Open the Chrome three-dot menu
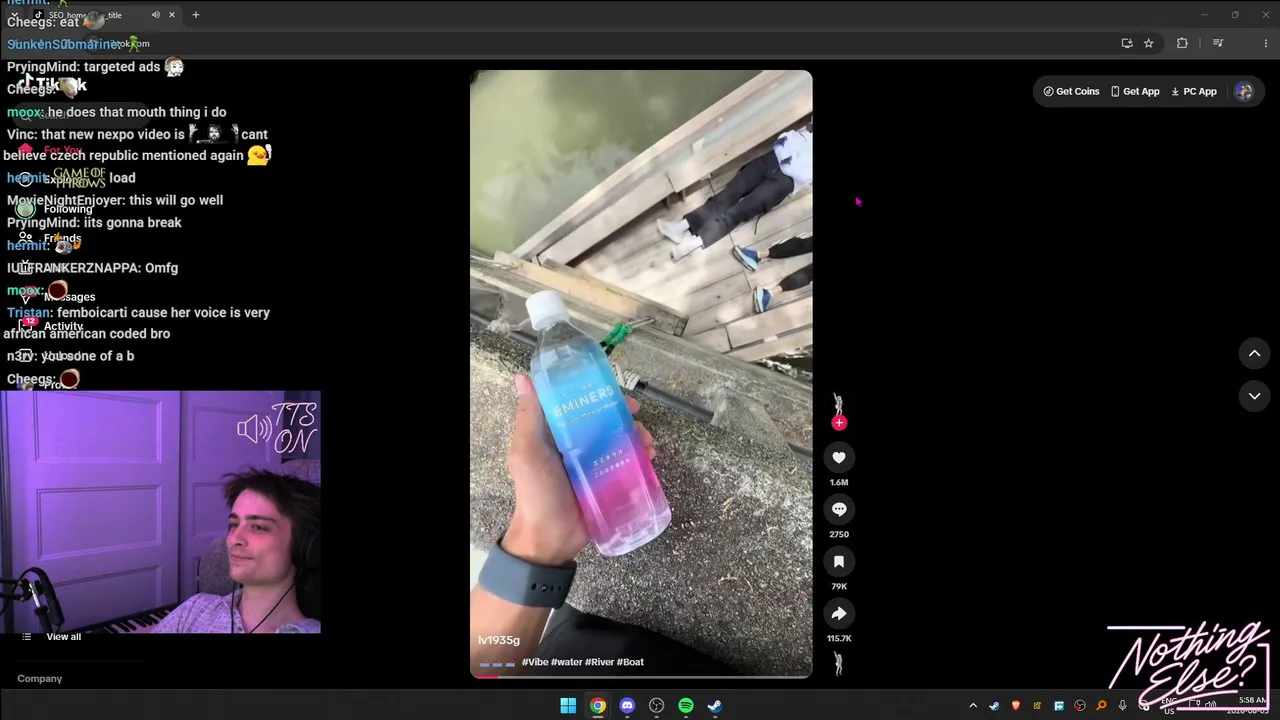Screen dimensions: 1280x720 tap(1266, 43)
